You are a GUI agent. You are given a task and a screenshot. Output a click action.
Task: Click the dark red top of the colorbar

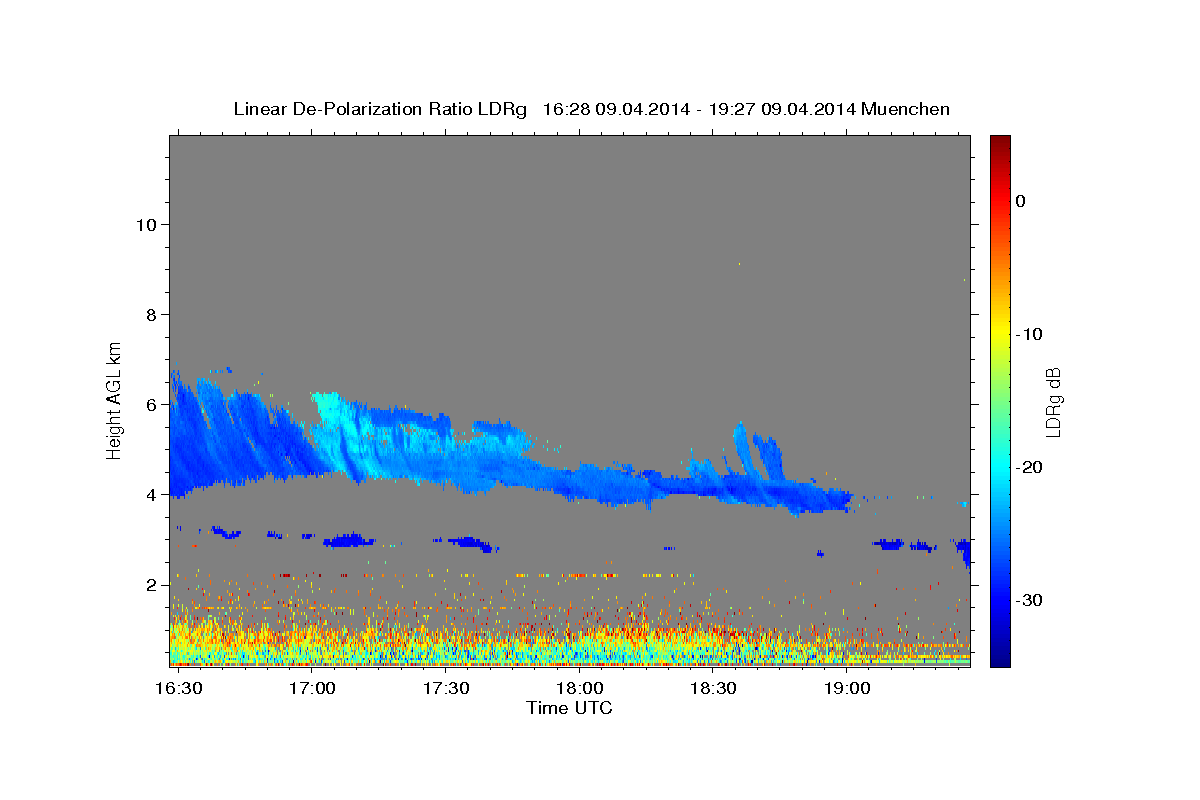pos(1000,143)
